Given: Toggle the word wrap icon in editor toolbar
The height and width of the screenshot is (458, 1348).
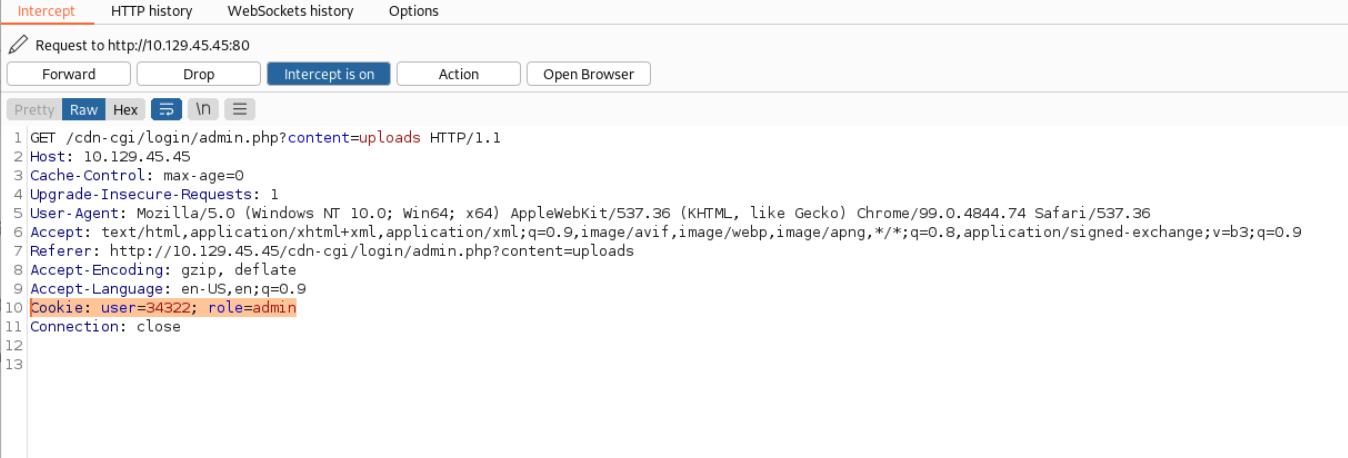Looking at the screenshot, I should (x=166, y=109).
